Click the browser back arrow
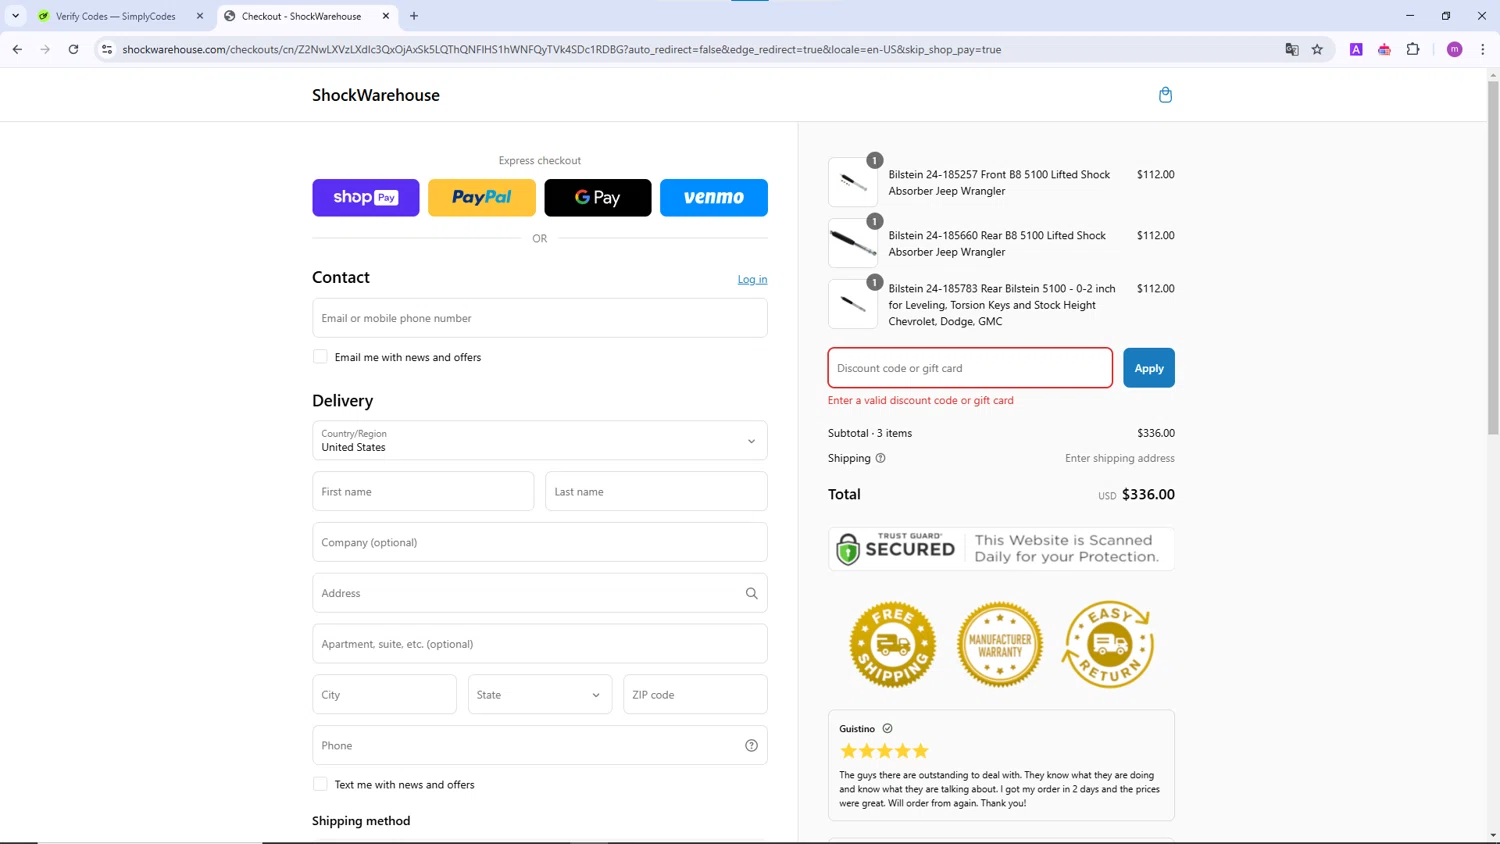 point(17,49)
